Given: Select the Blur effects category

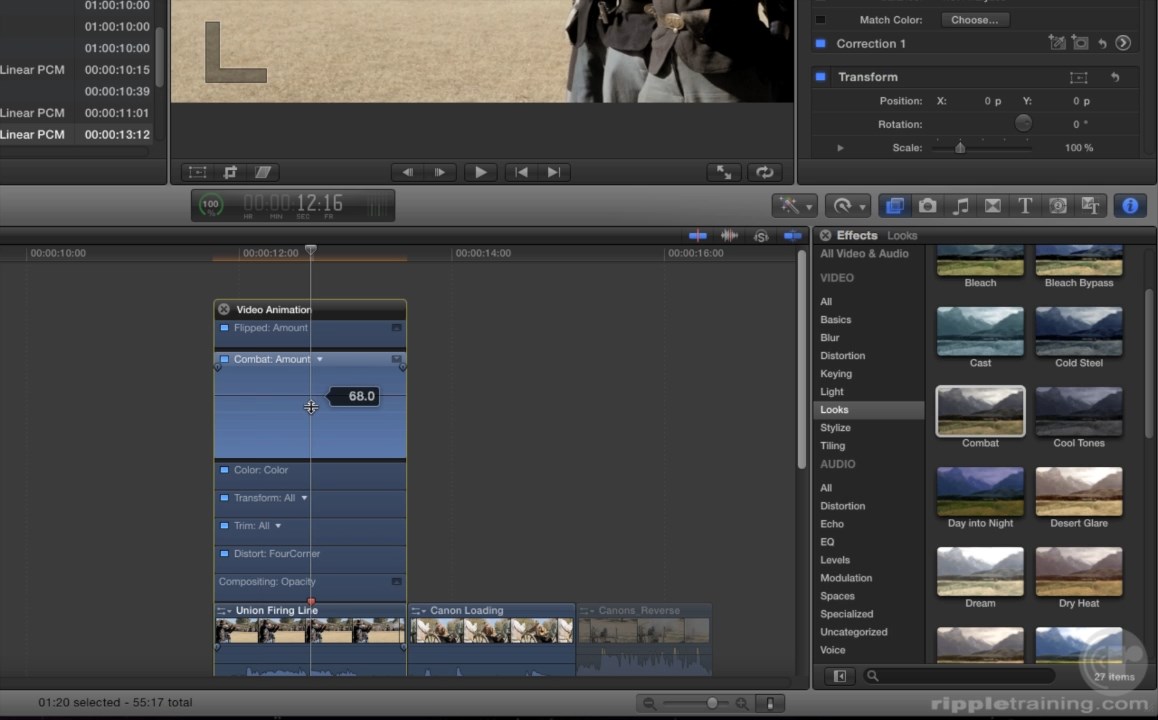Looking at the screenshot, I should (x=830, y=338).
